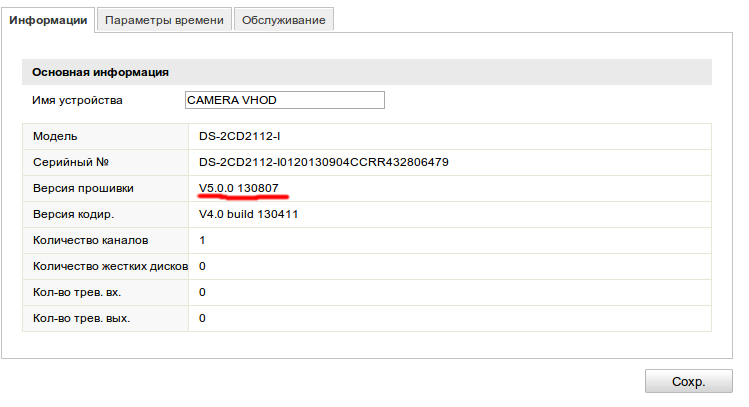Click the Количество жестких дисков label
This screenshot has height=407, width=749.
click(x=110, y=266)
